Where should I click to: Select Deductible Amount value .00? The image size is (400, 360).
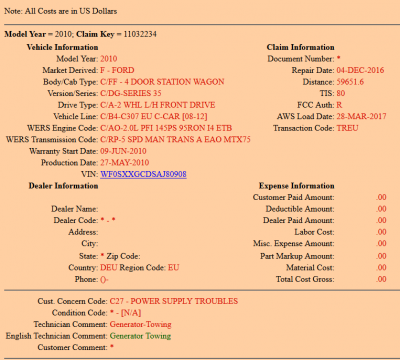[381, 209]
